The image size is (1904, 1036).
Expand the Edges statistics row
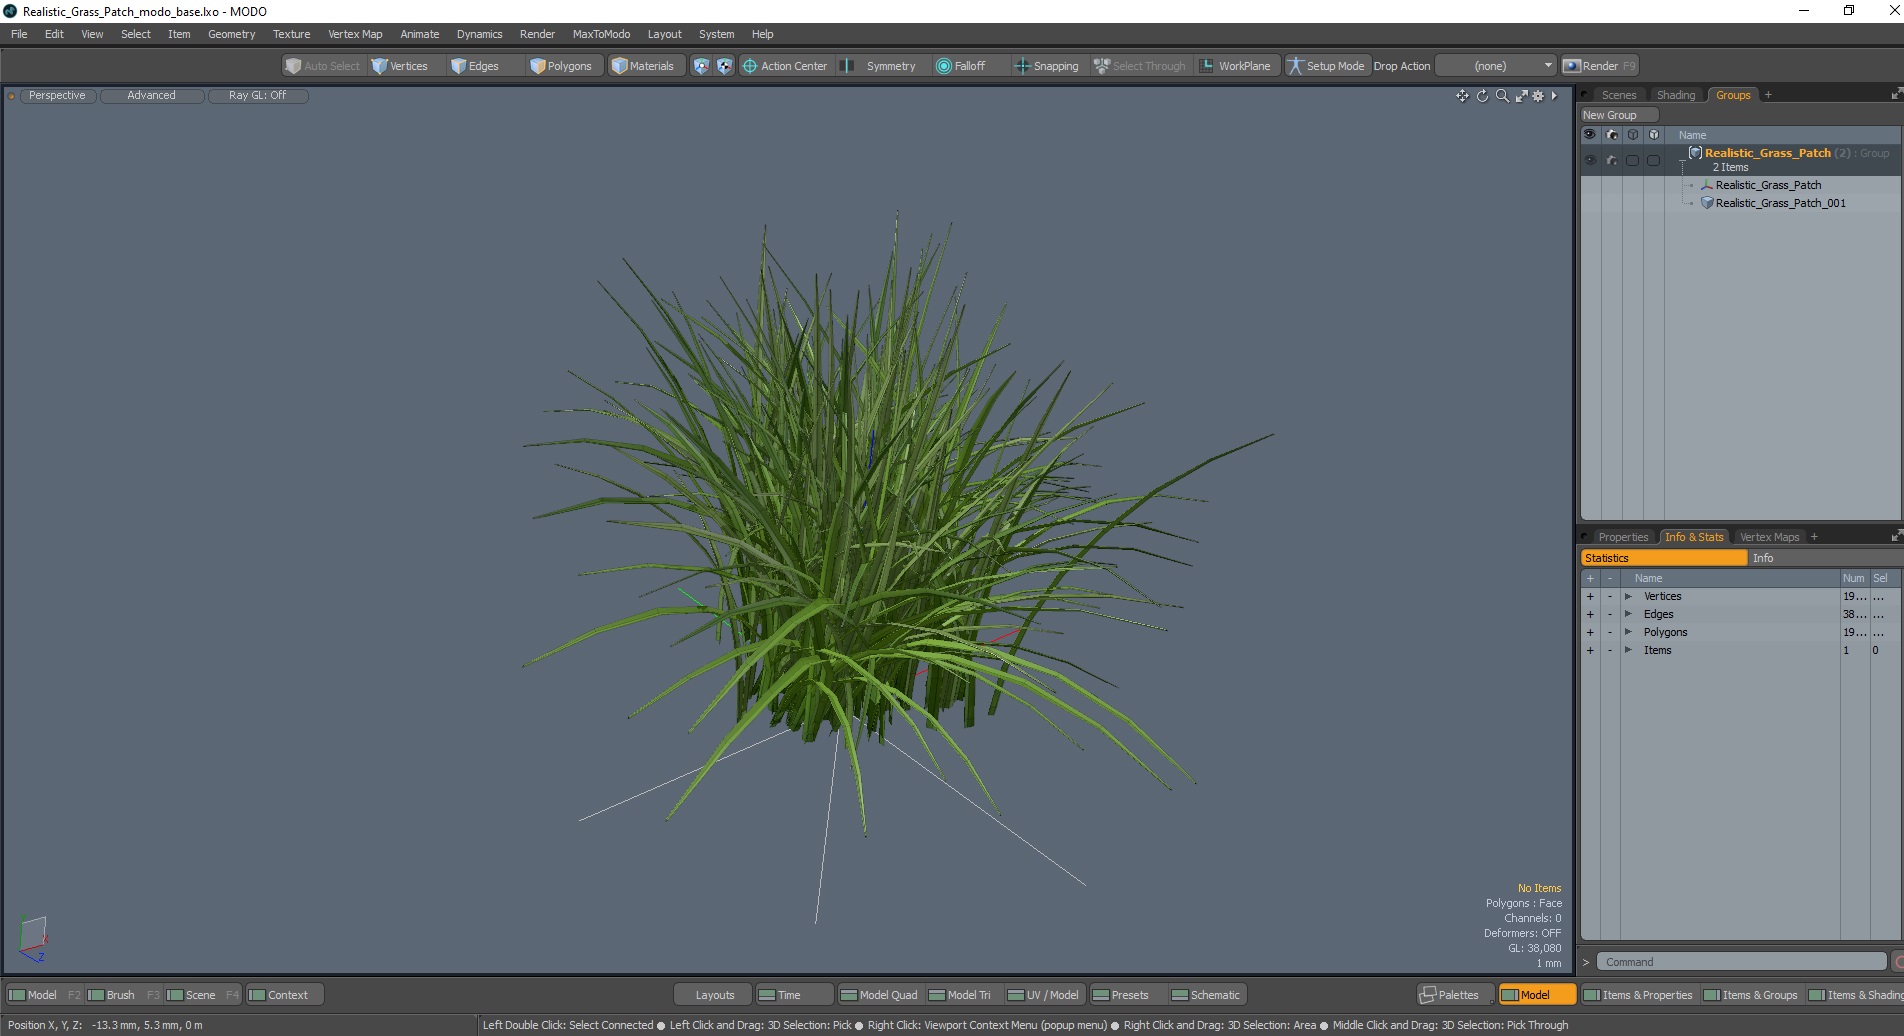(1628, 615)
